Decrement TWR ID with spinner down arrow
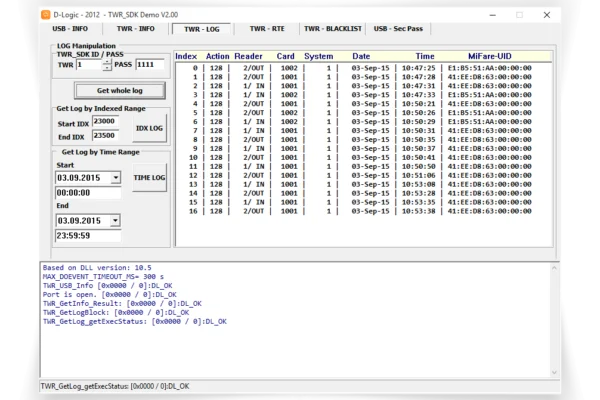600x400 pixels. (x=107, y=68)
